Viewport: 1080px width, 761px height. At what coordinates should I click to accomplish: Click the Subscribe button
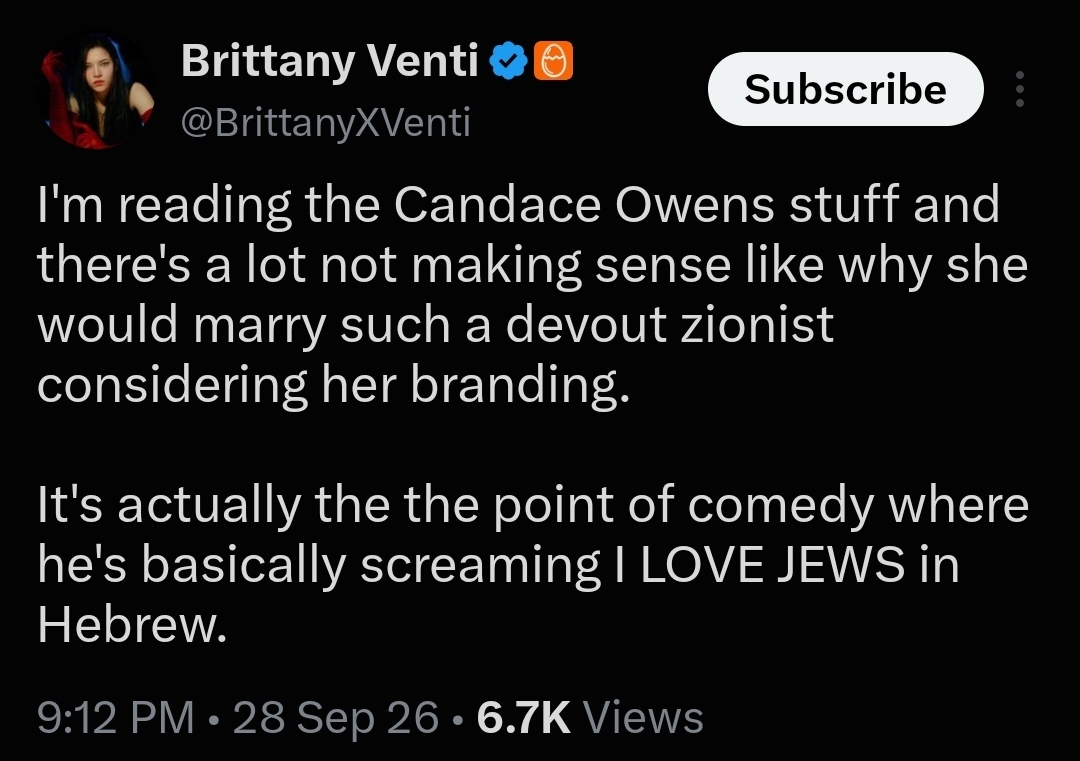pos(846,89)
